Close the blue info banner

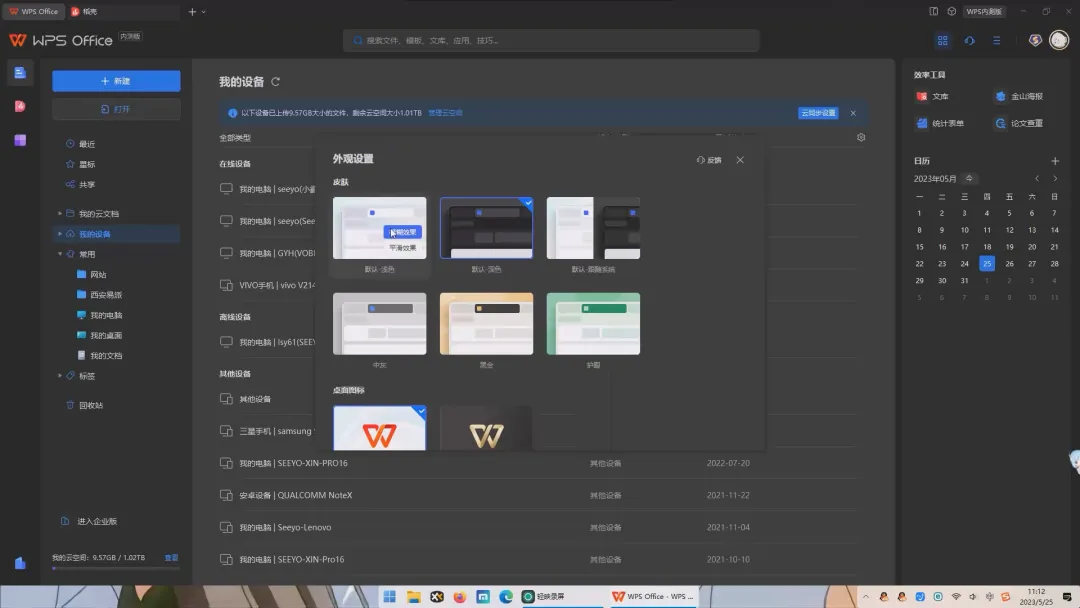tap(853, 113)
